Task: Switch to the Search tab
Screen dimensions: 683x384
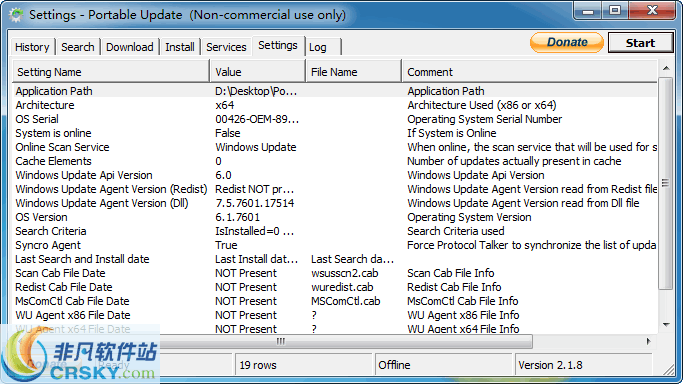Action: (x=78, y=47)
